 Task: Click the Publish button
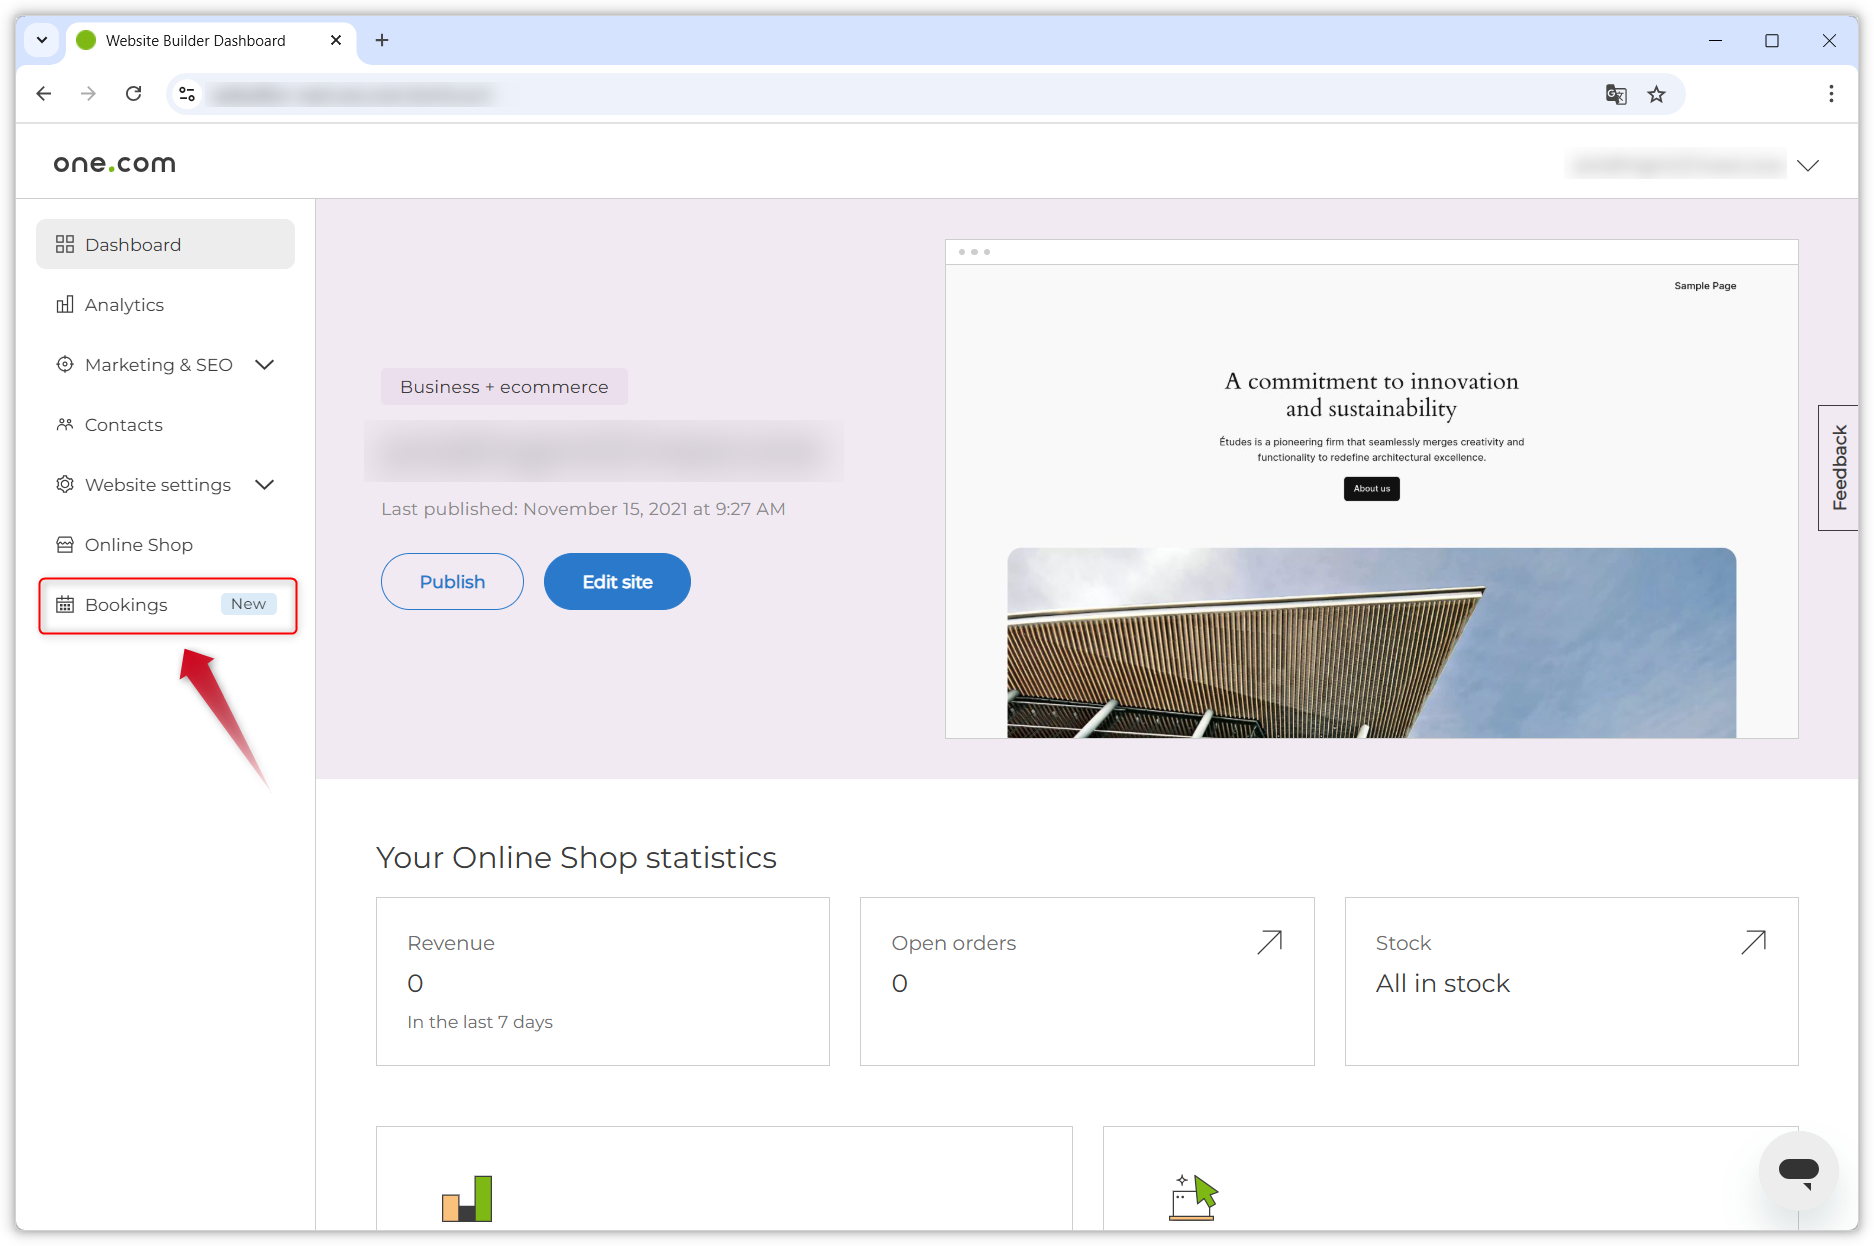(x=451, y=581)
